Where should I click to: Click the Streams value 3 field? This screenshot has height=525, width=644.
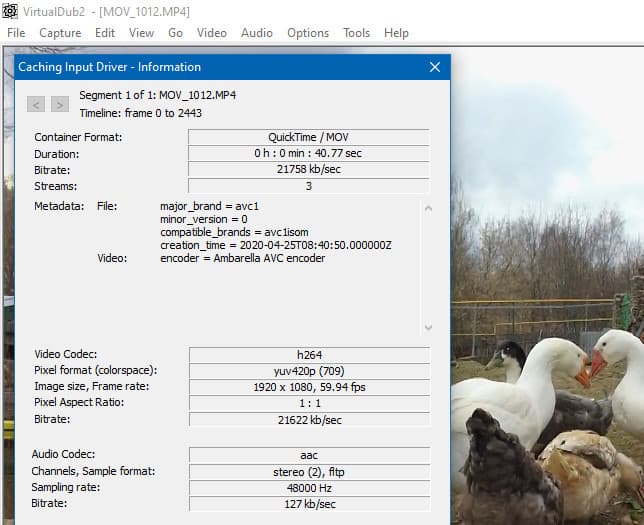309,186
